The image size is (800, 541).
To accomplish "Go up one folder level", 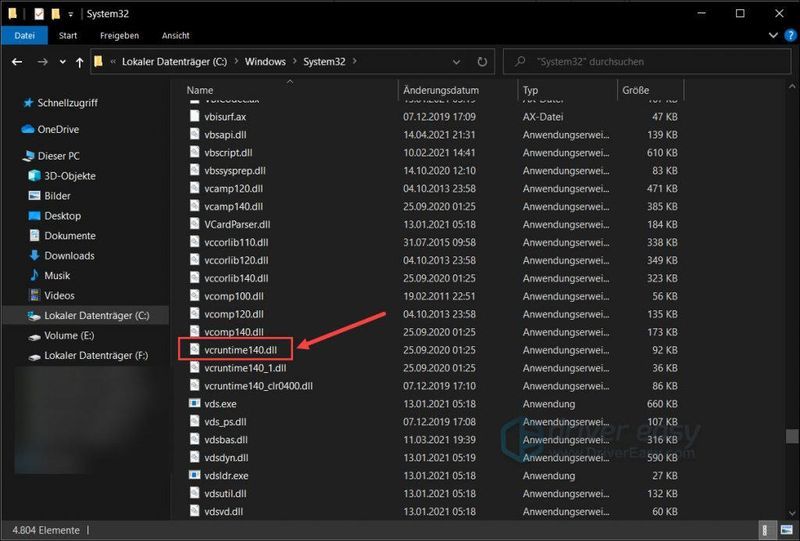I will pos(80,62).
